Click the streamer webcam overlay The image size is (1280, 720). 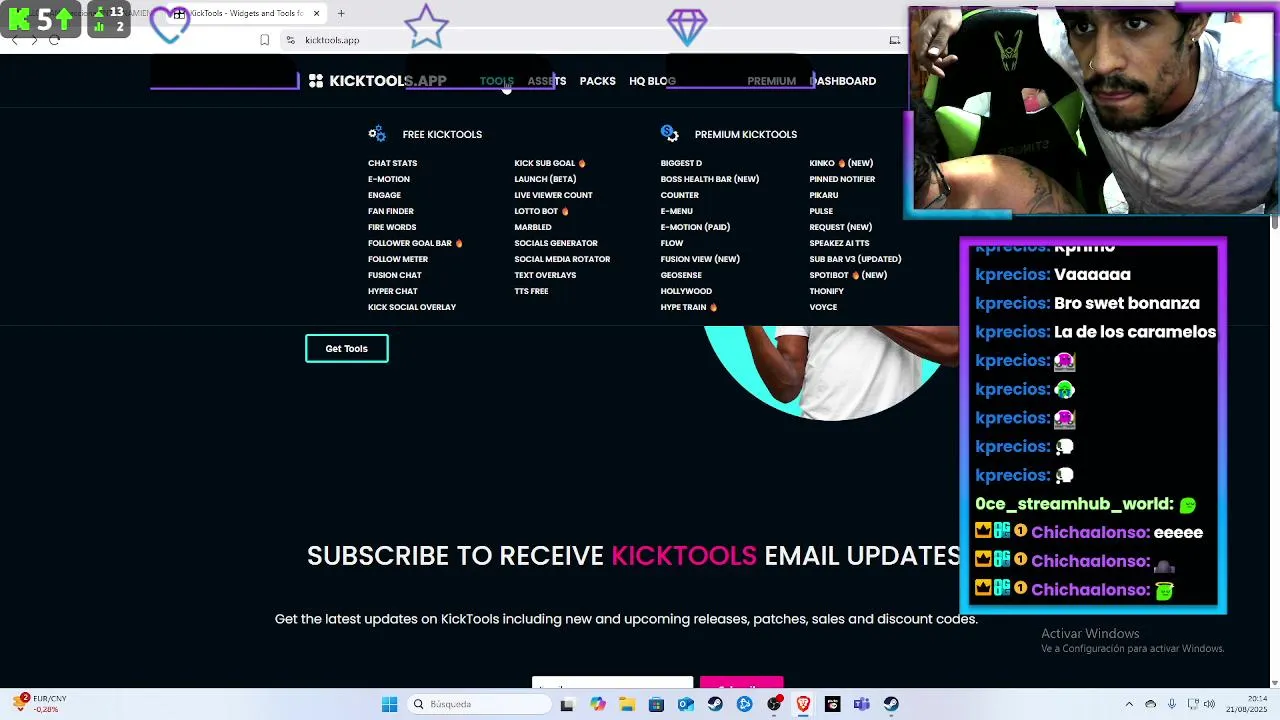tap(1093, 111)
